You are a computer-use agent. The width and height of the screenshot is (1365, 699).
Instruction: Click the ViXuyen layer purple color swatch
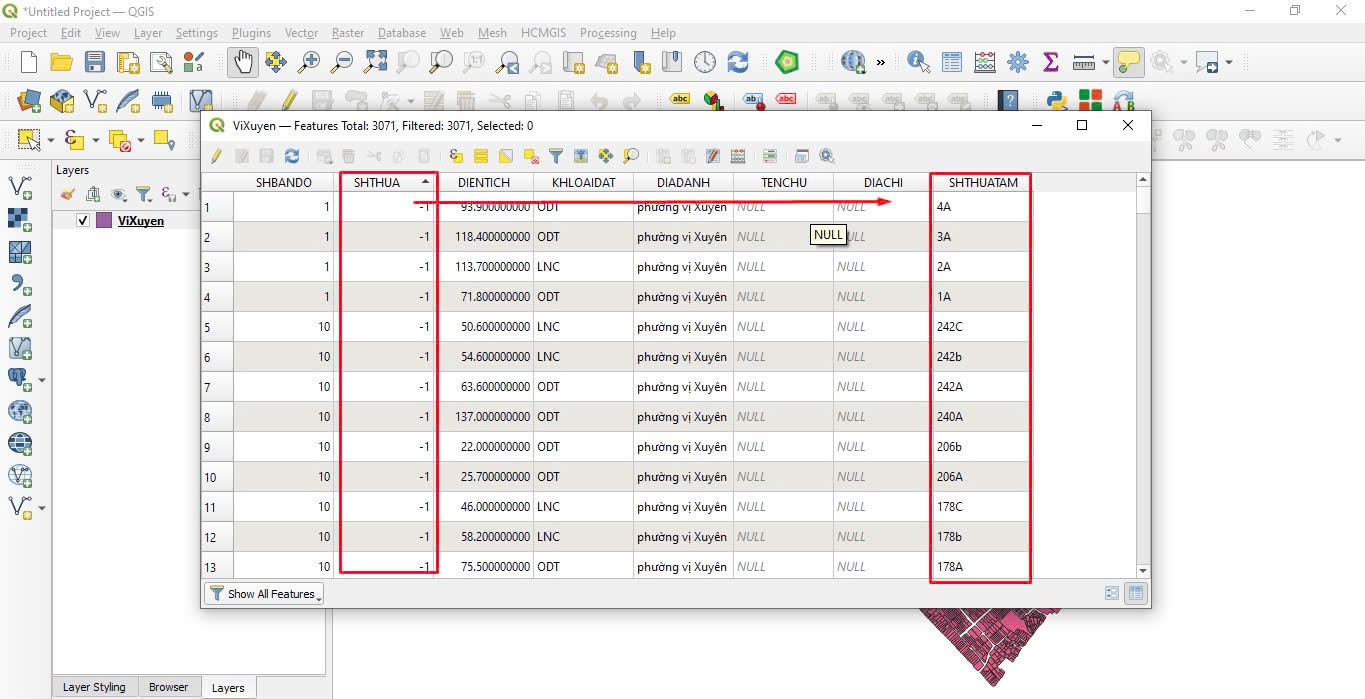[104, 221]
